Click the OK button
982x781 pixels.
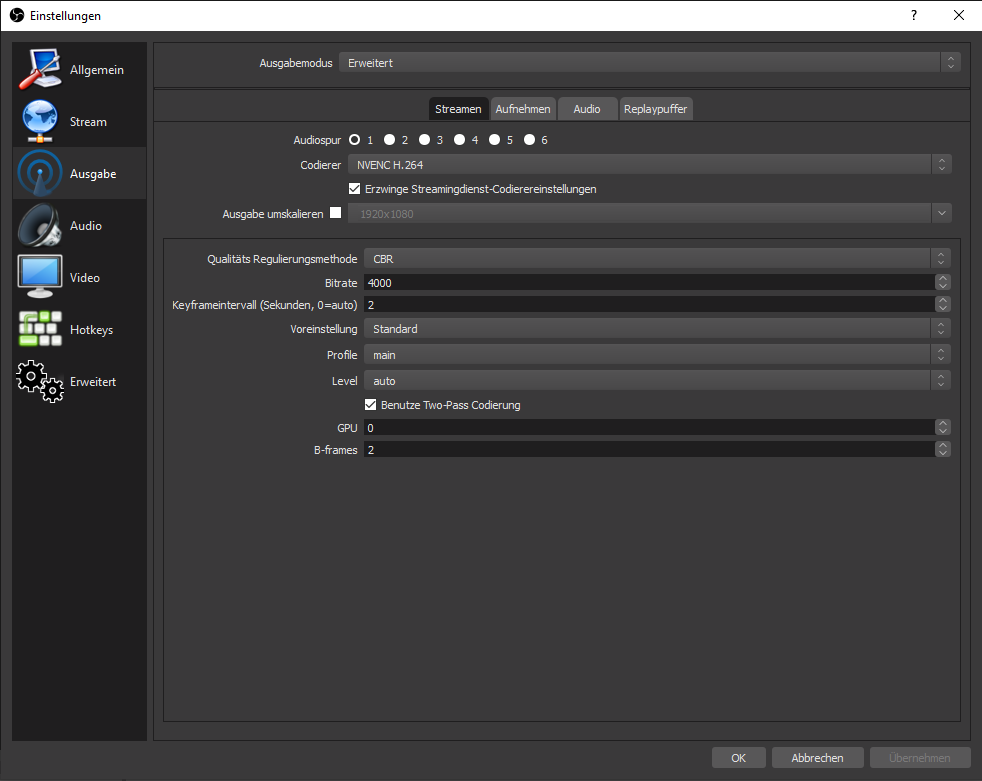tap(738, 758)
